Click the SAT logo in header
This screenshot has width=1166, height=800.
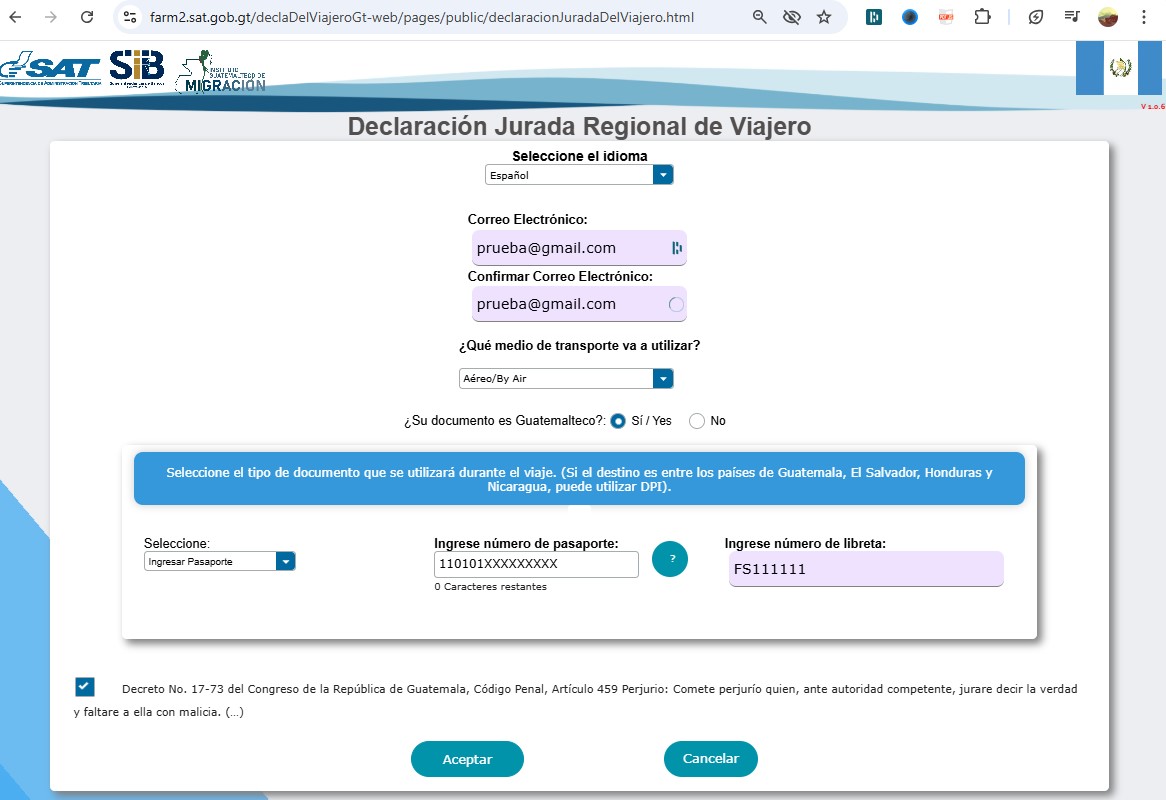[x=50, y=70]
